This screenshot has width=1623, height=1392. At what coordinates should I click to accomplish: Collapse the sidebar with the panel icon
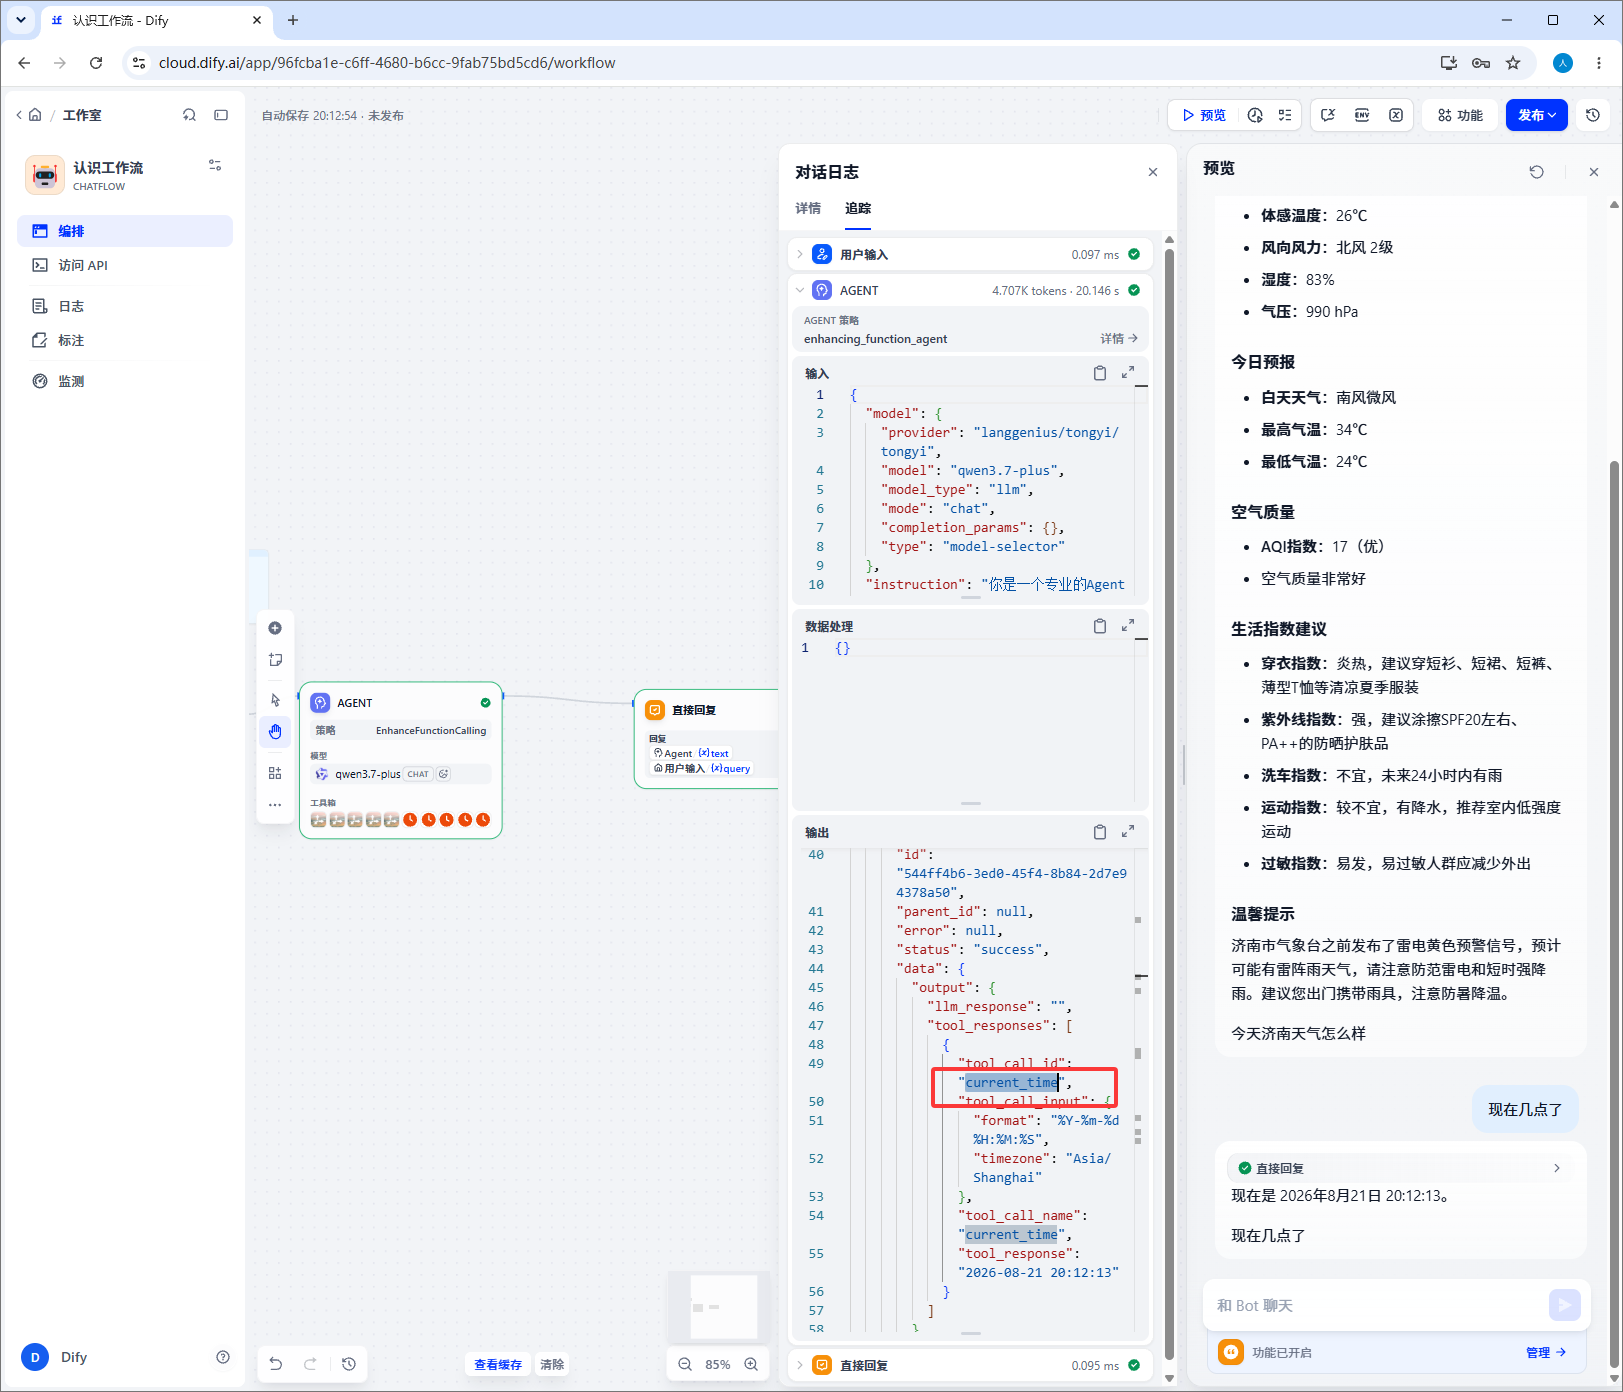pyautogui.click(x=221, y=115)
